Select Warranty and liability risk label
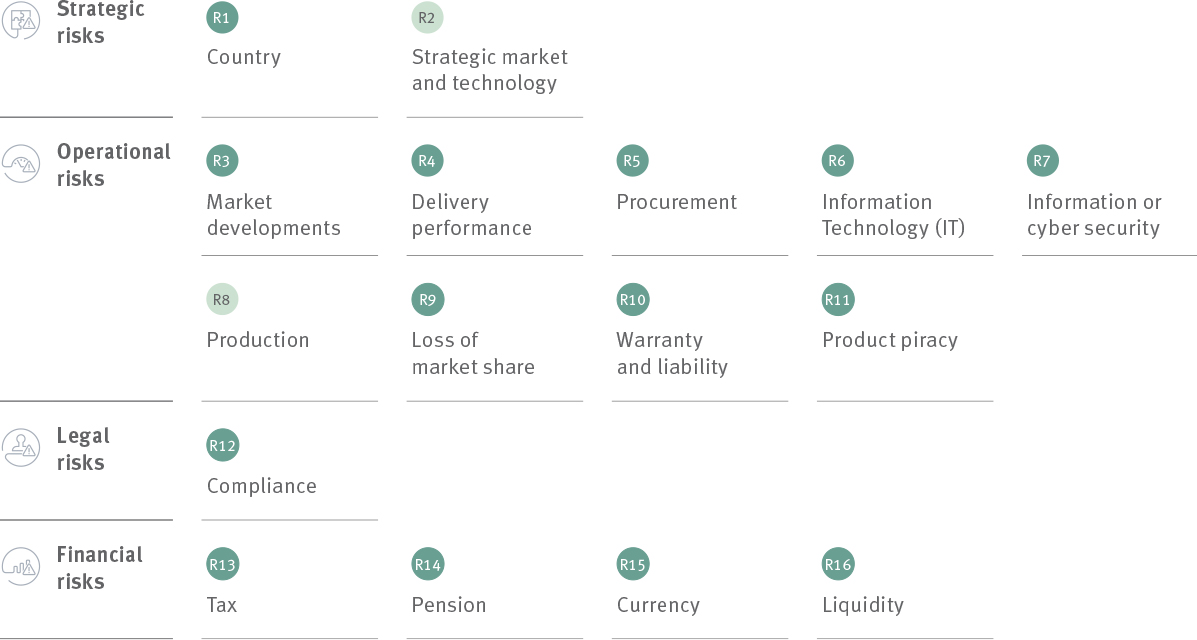The width and height of the screenshot is (1197, 640). tap(671, 353)
